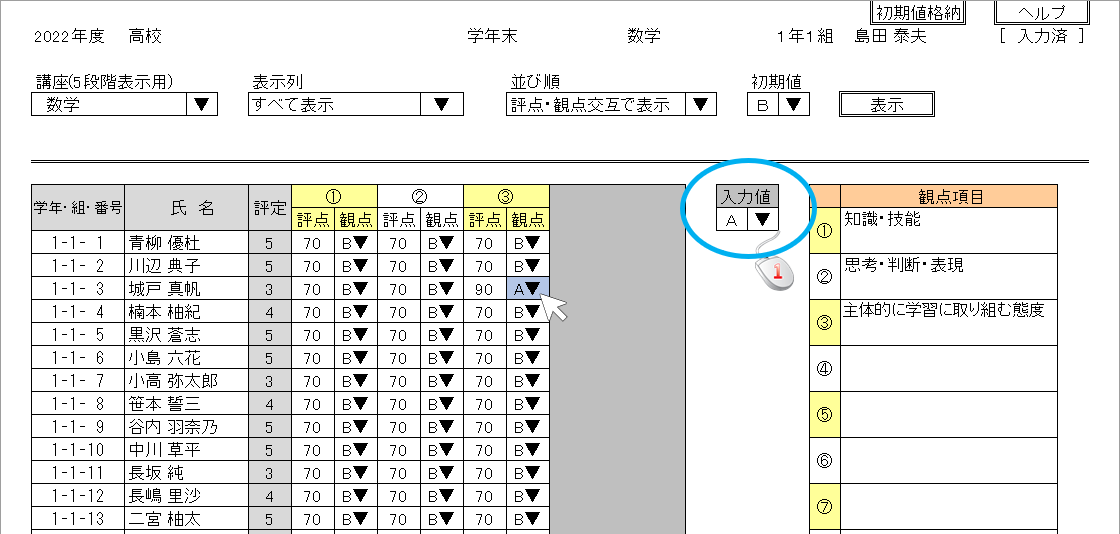Screen dimensions: 1120x534
Task: Select student name 二宮 柚太
Action: [x=164, y=519]
